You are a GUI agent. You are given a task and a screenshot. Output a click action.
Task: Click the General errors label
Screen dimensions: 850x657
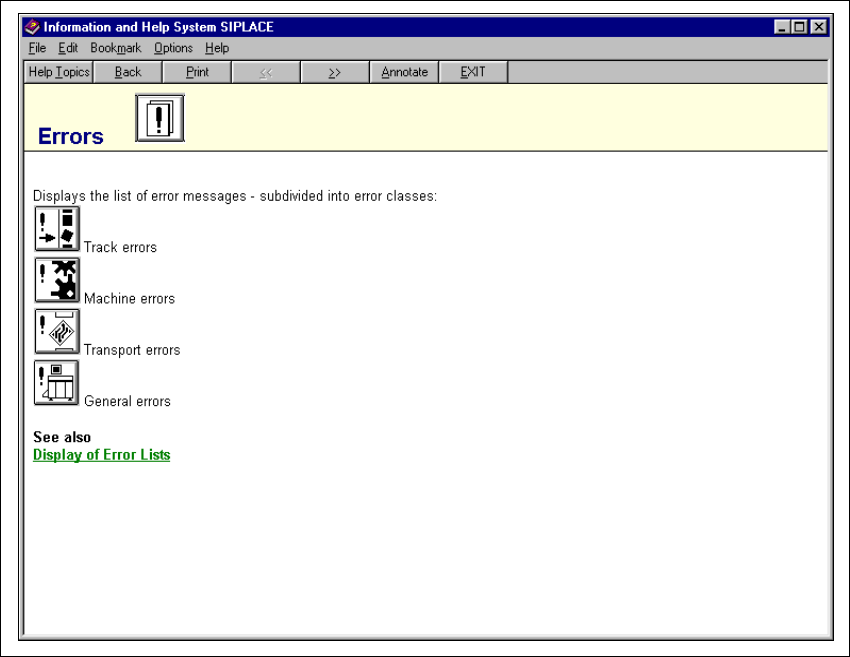127,401
